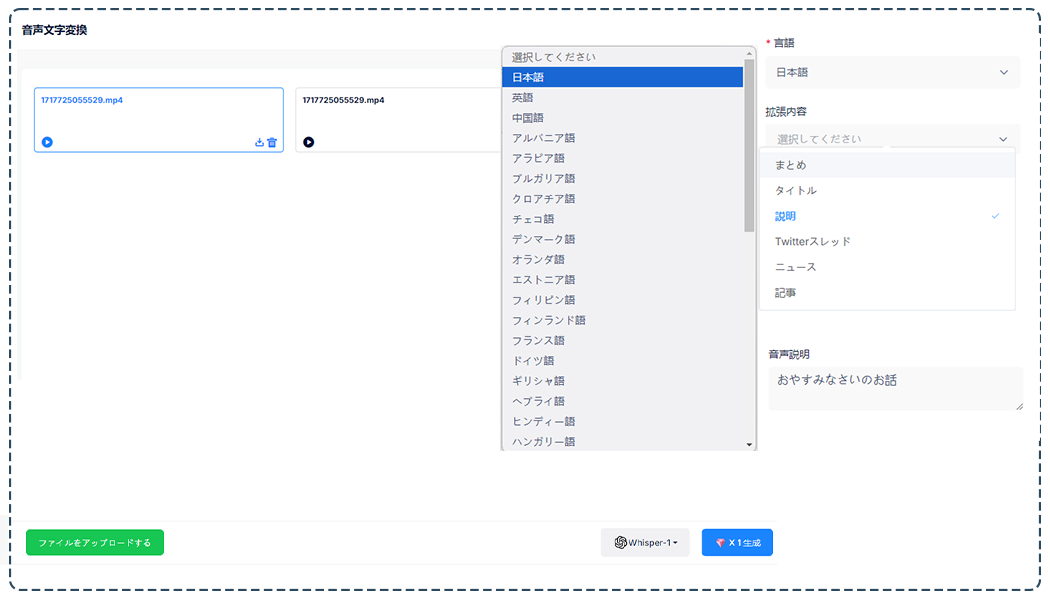Select the first 1717725055529.mp4 file name
This screenshot has height=600, width=1050.
point(82,100)
